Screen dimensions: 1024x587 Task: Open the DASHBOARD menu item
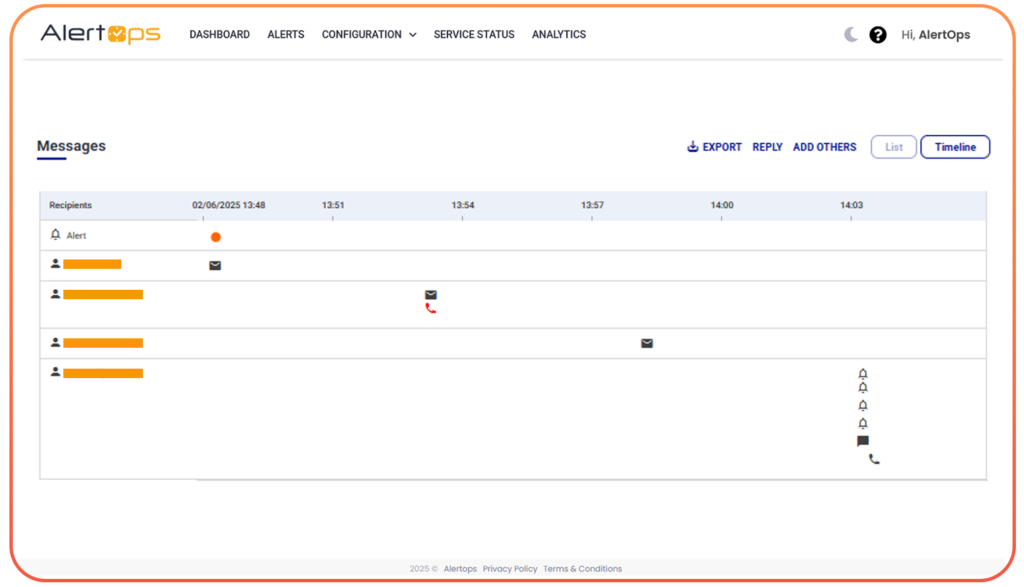[x=219, y=34]
